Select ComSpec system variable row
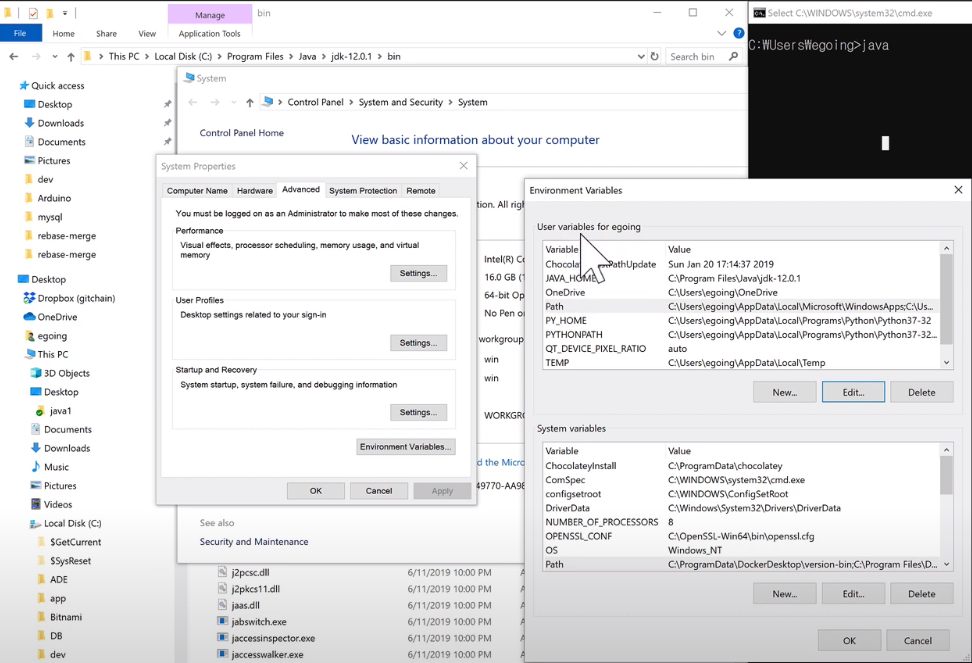972x663 pixels. 741,480
